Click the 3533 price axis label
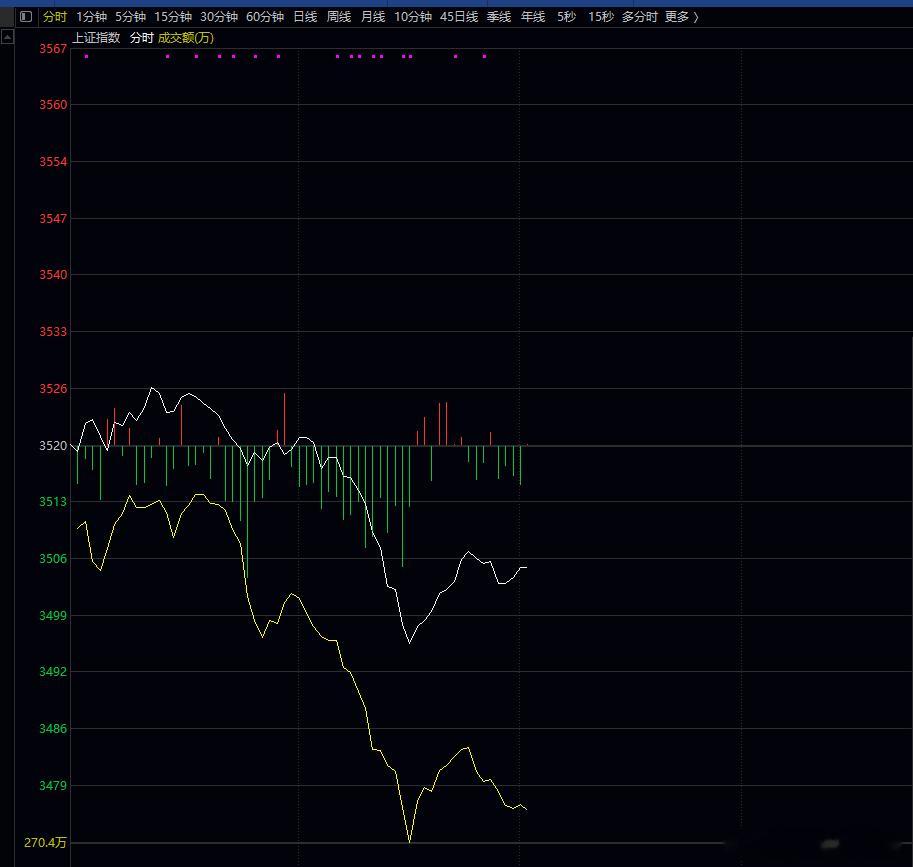Viewport: 913px width, 867px height. [53, 332]
